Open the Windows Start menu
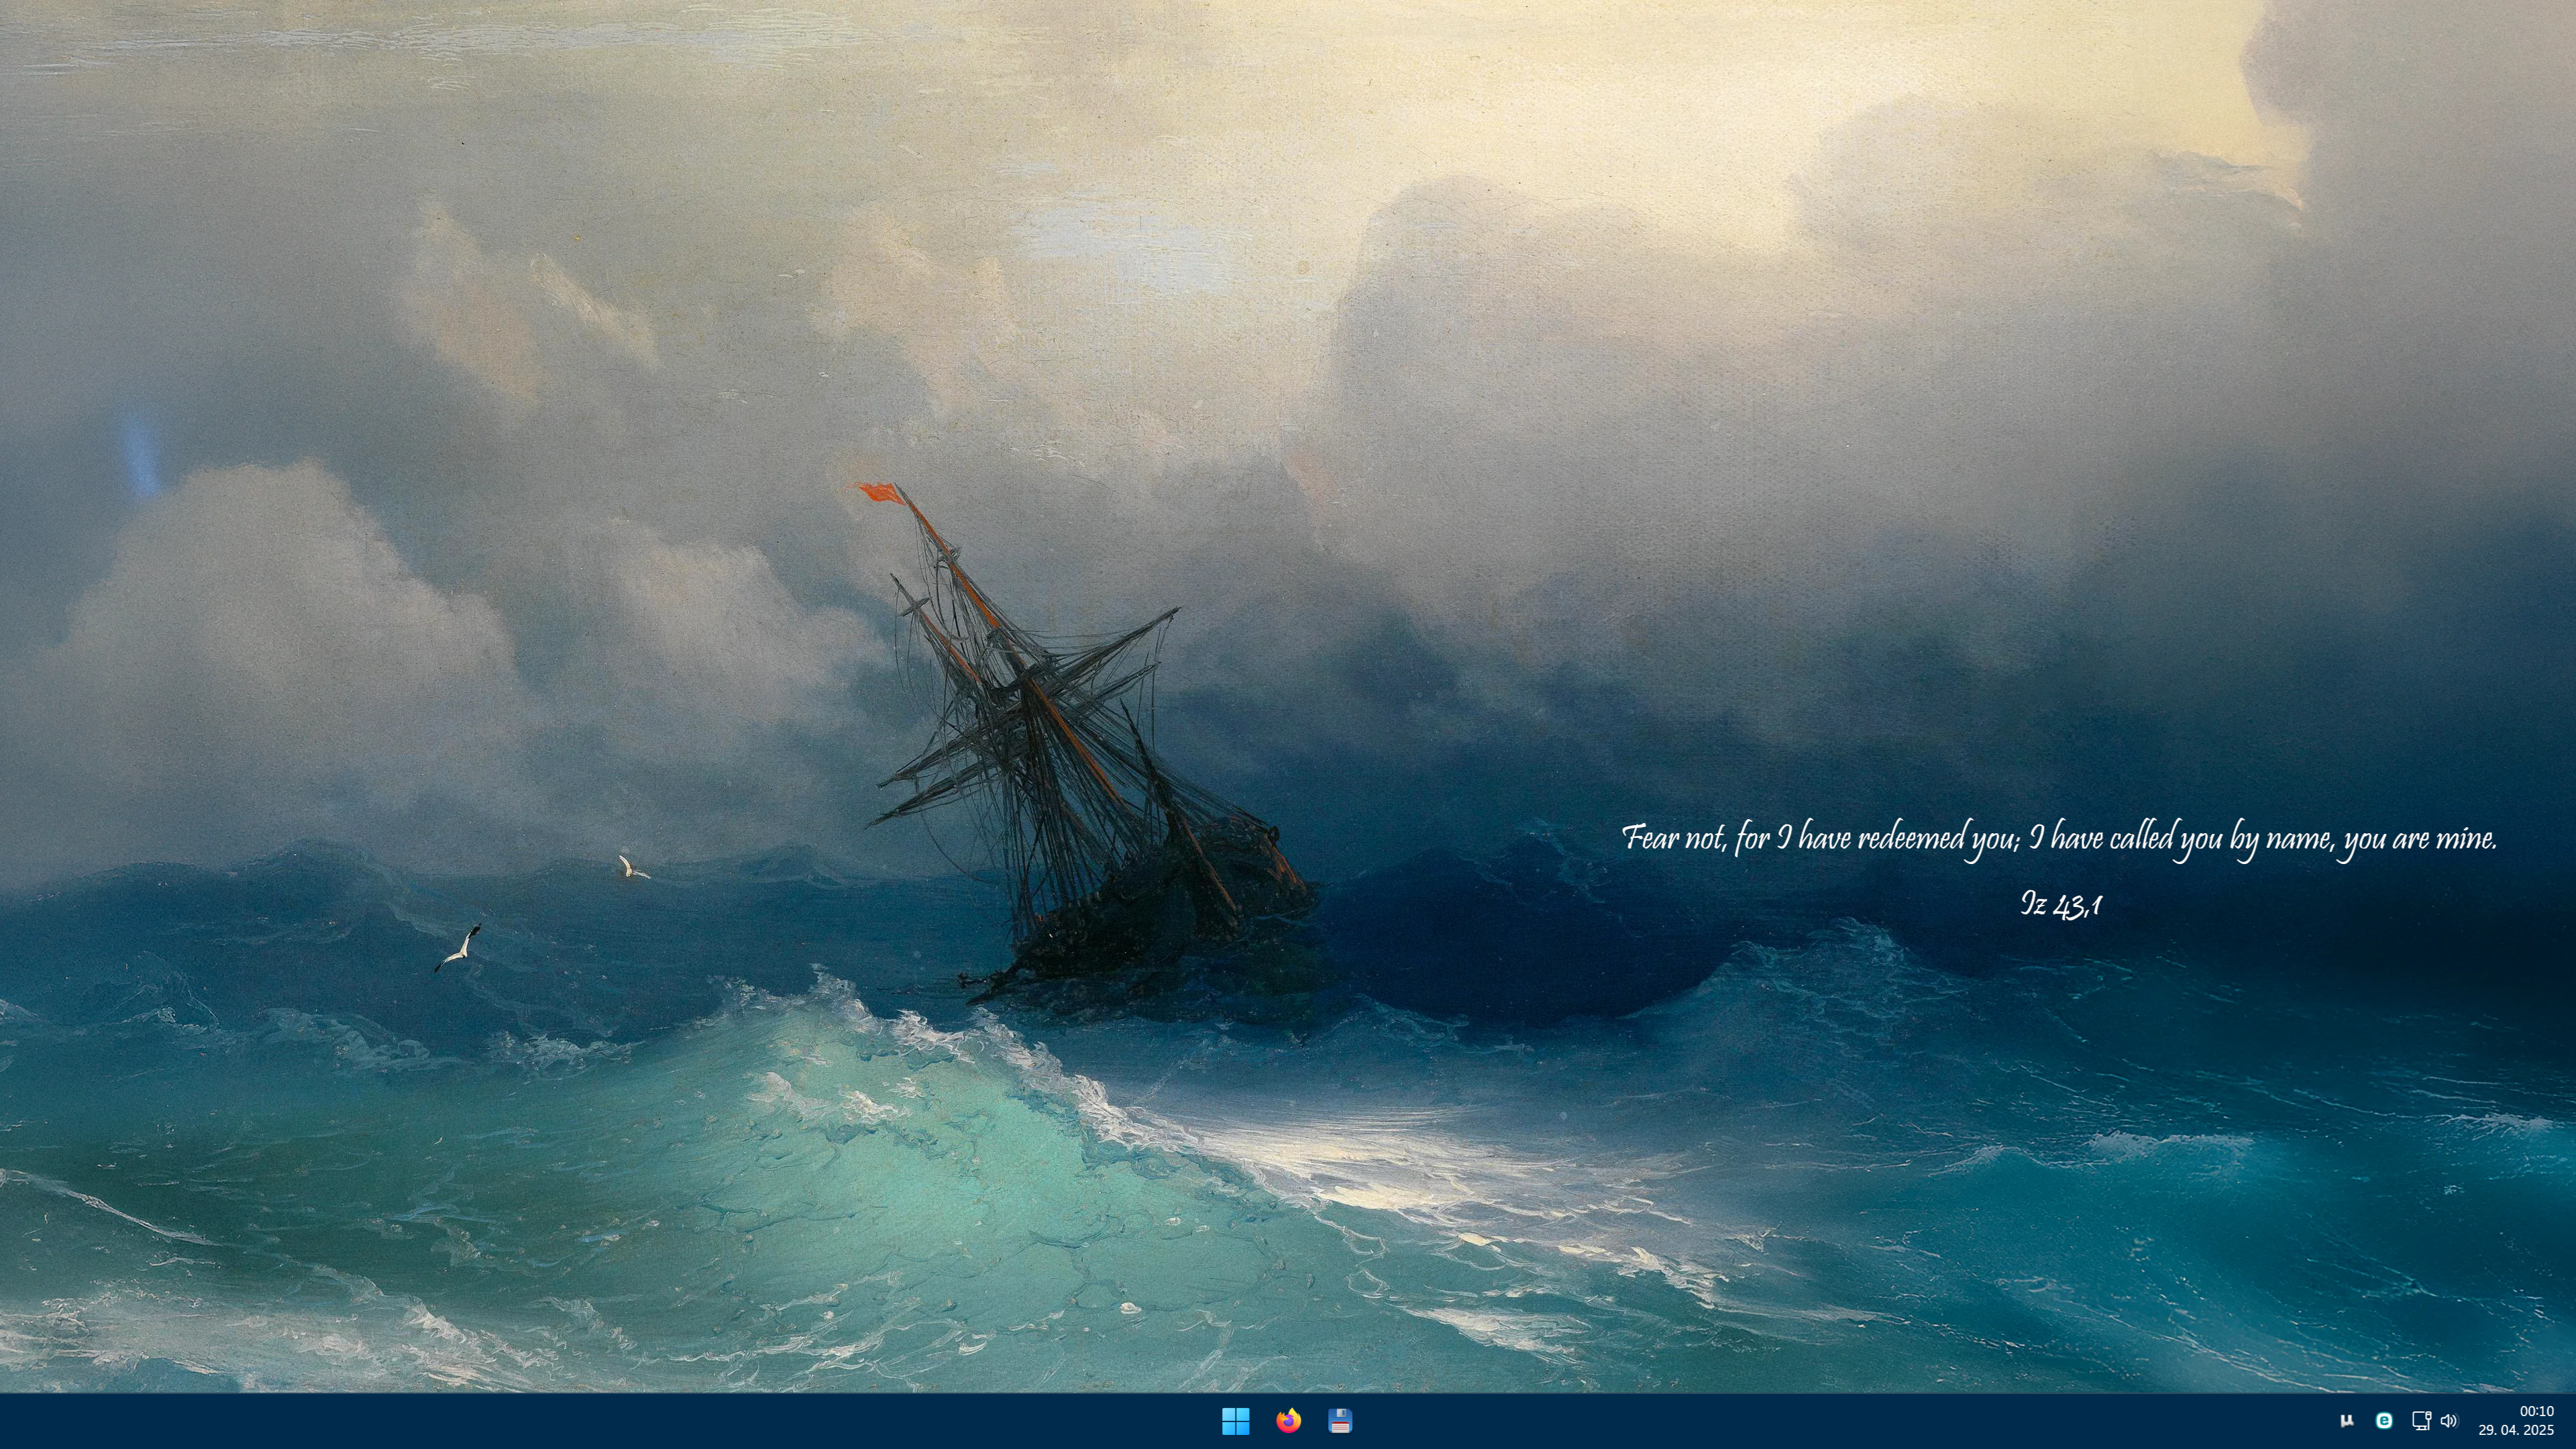Screen dimensions: 2576x1449 pos(1235,1420)
